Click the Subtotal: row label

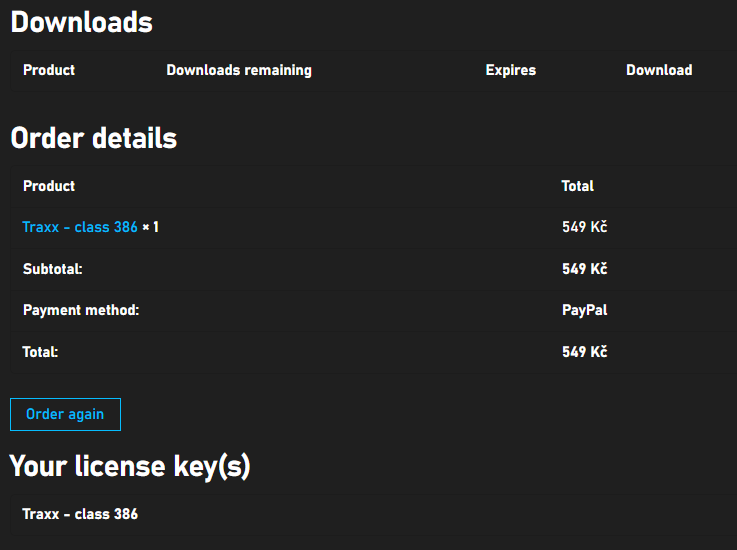(53, 269)
